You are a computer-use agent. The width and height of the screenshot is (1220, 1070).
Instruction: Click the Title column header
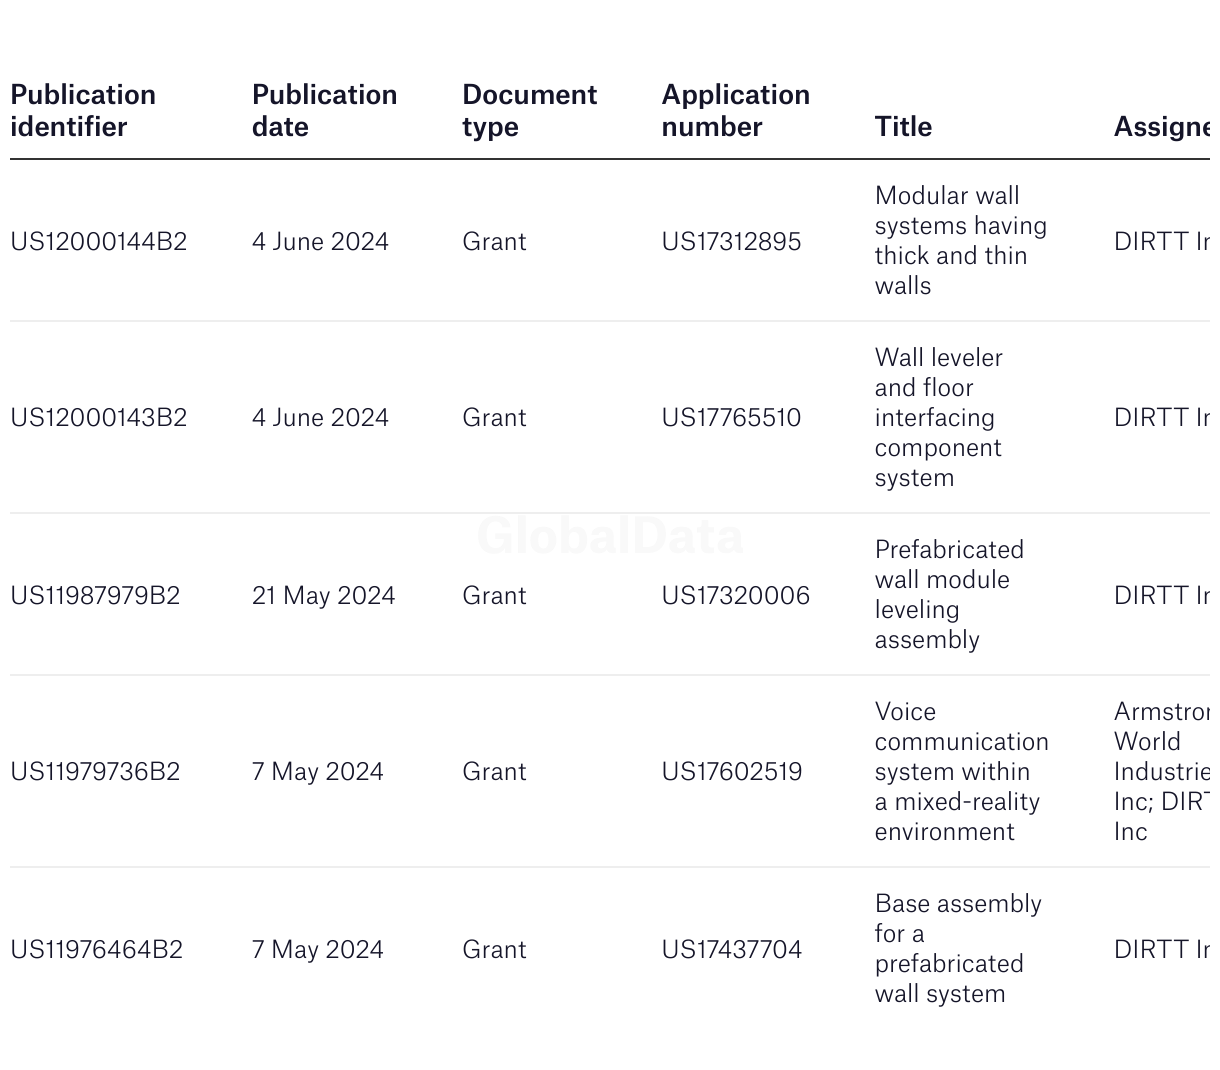click(x=903, y=127)
